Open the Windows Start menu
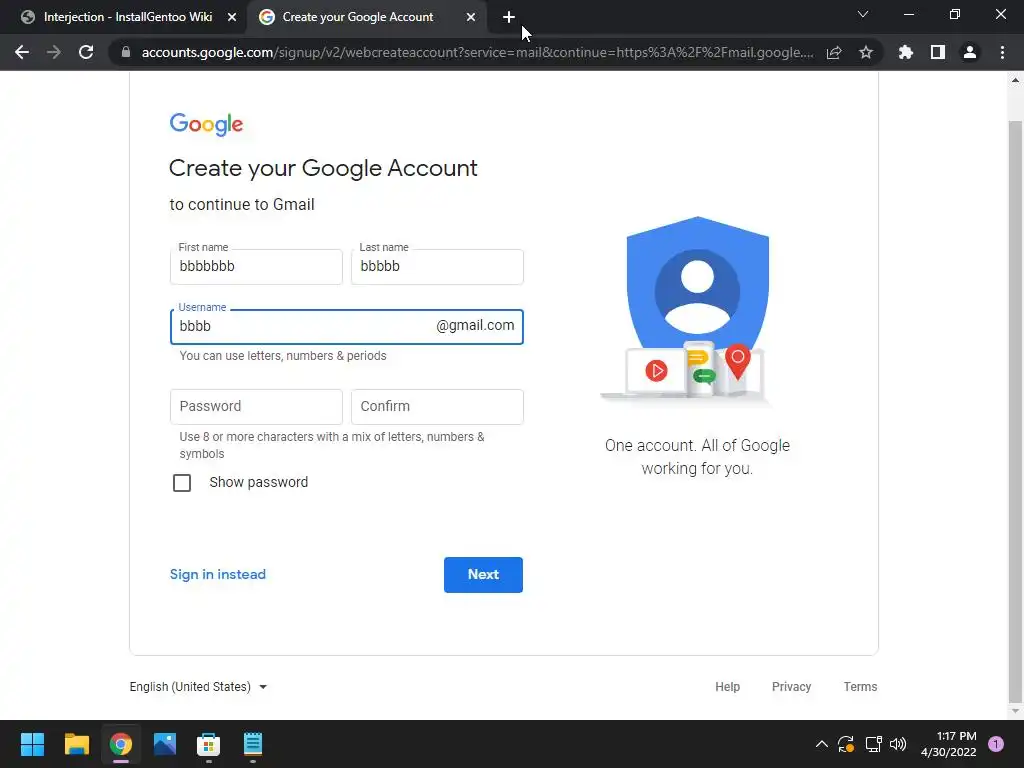The width and height of the screenshot is (1024, 768). (32, 744)
